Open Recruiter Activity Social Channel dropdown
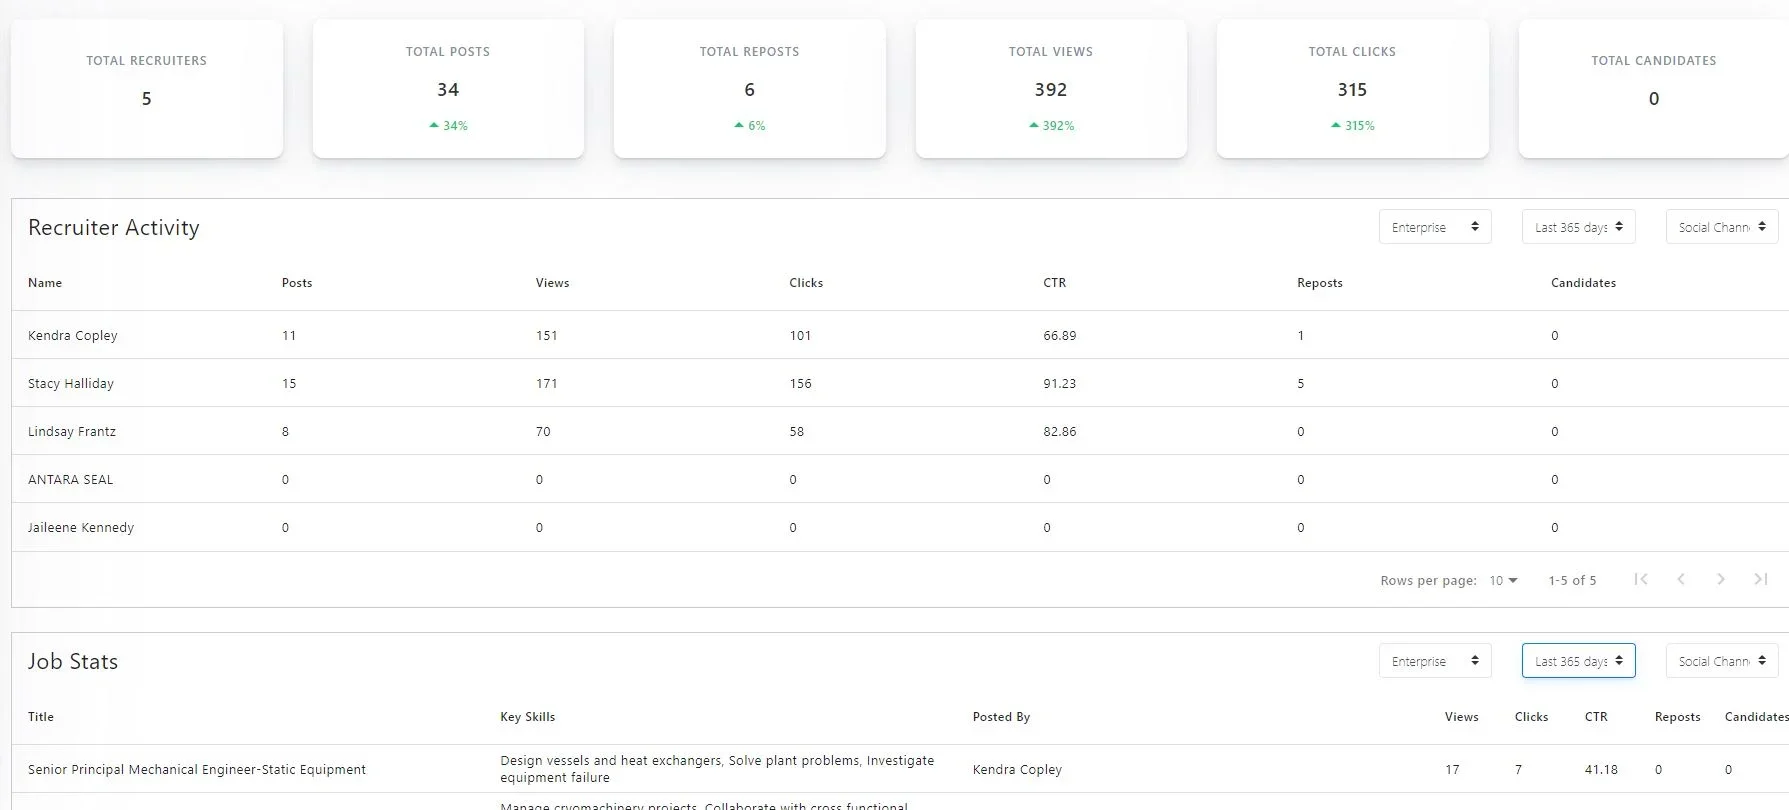1789x810 pixels. click(1721, 227)
